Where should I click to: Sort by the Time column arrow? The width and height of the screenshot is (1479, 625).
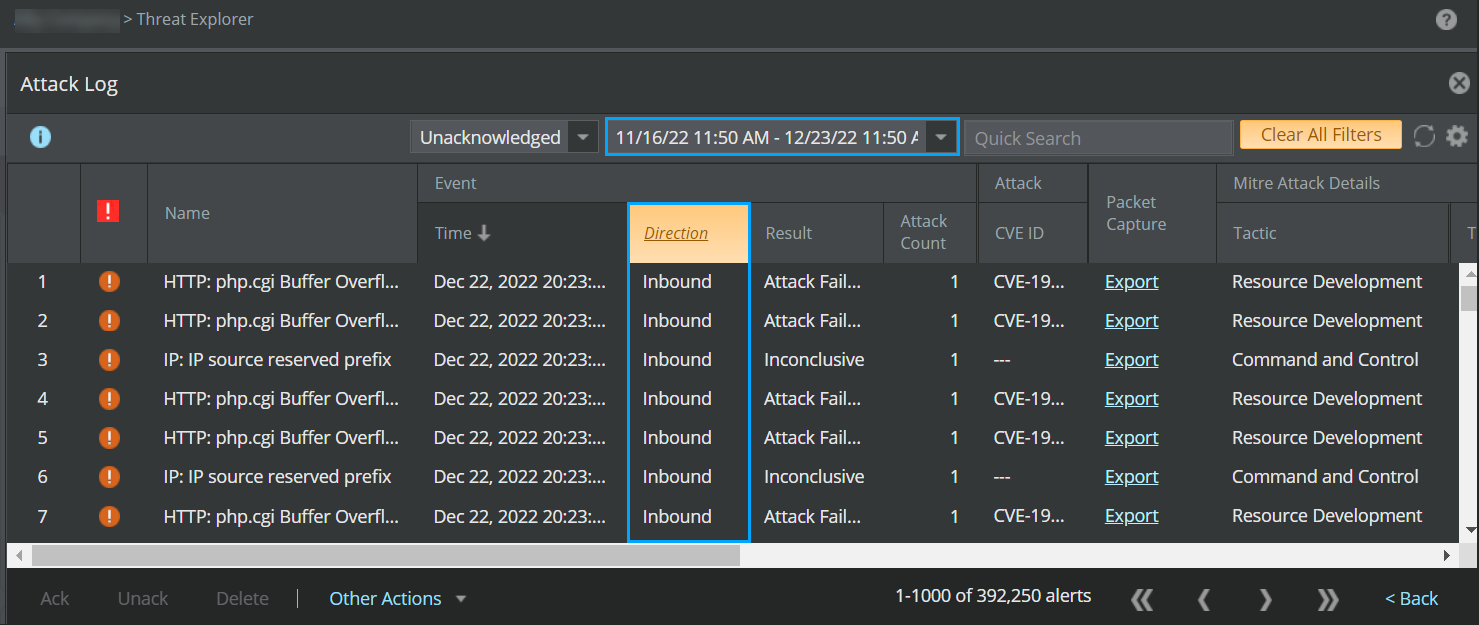coord(485,233)
